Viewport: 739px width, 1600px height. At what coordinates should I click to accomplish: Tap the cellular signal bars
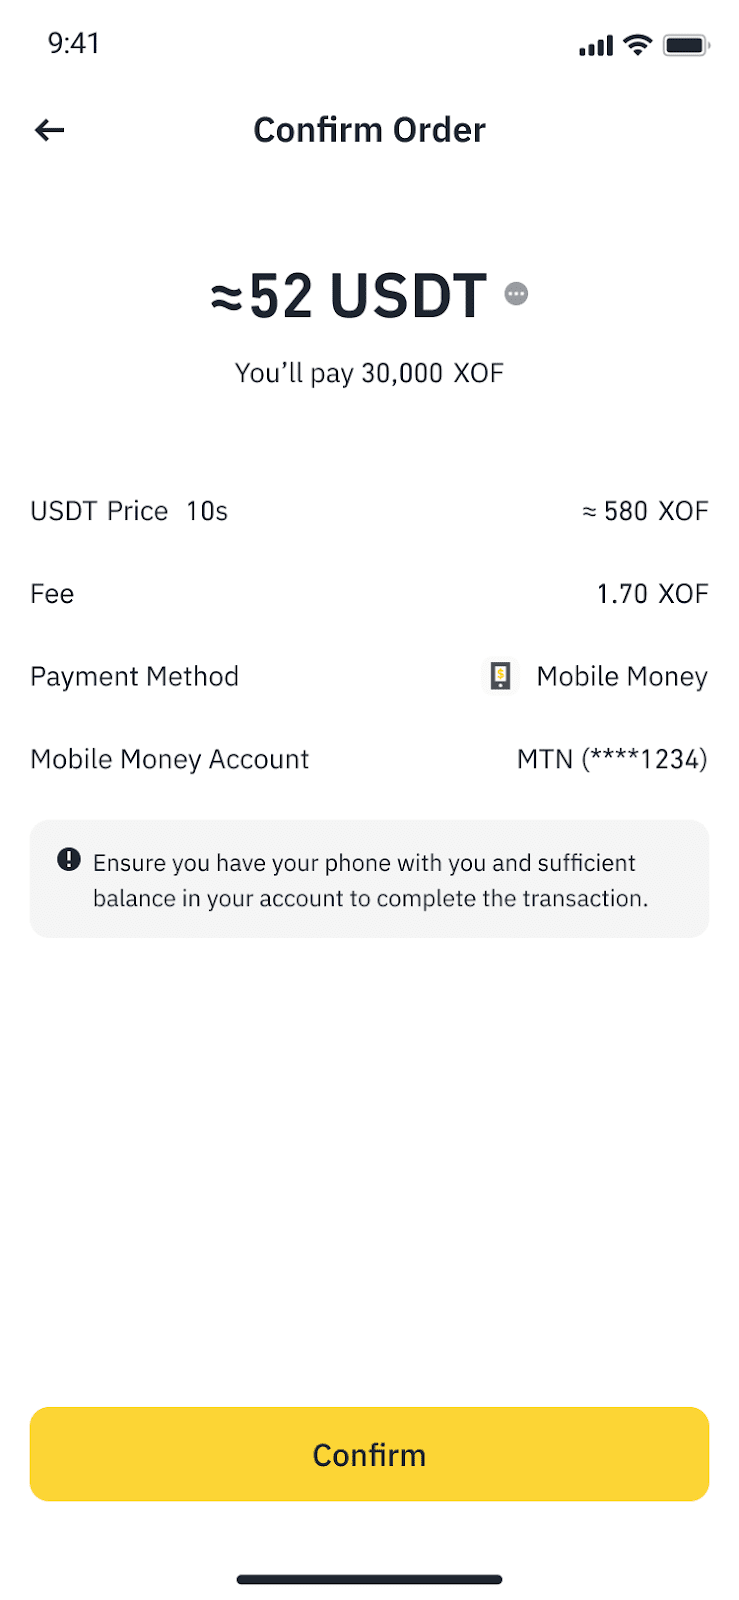[x=596, y=45]
